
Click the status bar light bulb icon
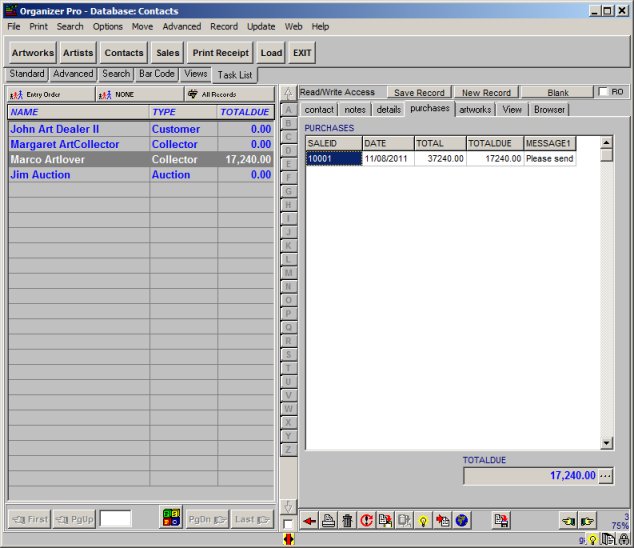(x=593, y=540)
